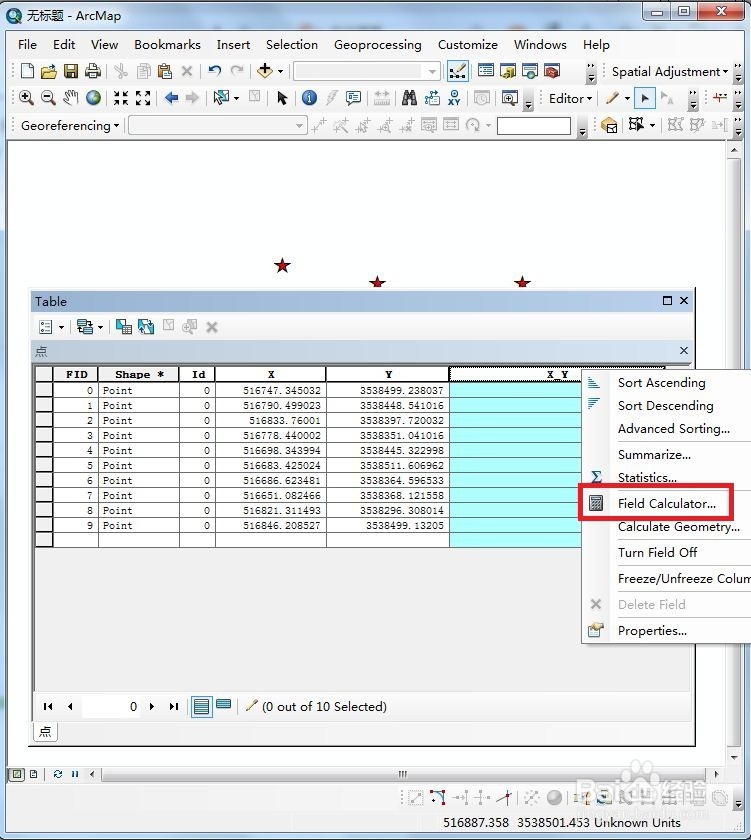Expand the map scale combo box
This screenshot has height=840, width=751.
432,71
